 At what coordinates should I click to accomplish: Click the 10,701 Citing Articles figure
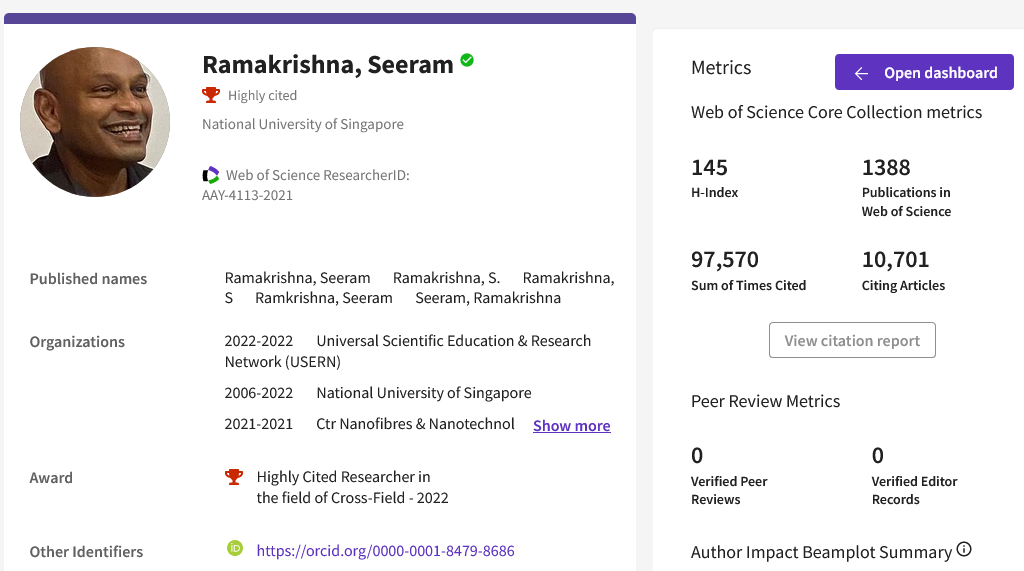[895, 260]
